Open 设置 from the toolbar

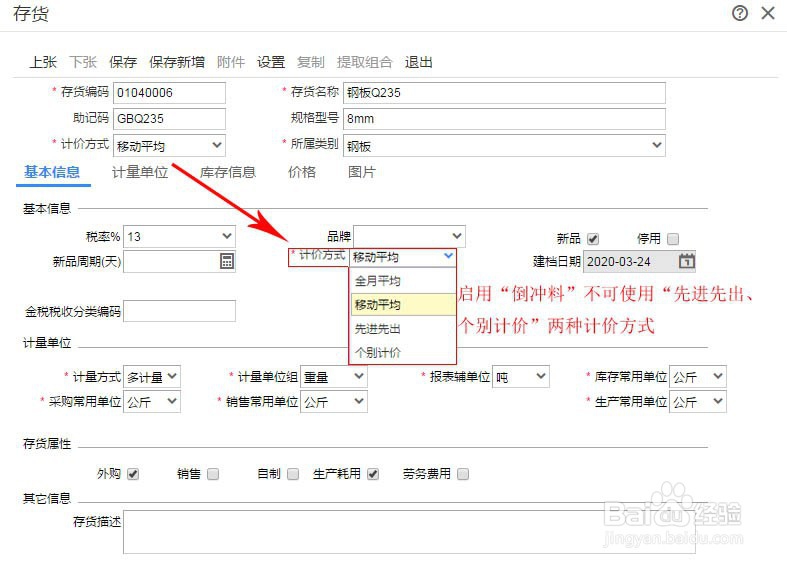pyautogui.click(x=271, y=62)
